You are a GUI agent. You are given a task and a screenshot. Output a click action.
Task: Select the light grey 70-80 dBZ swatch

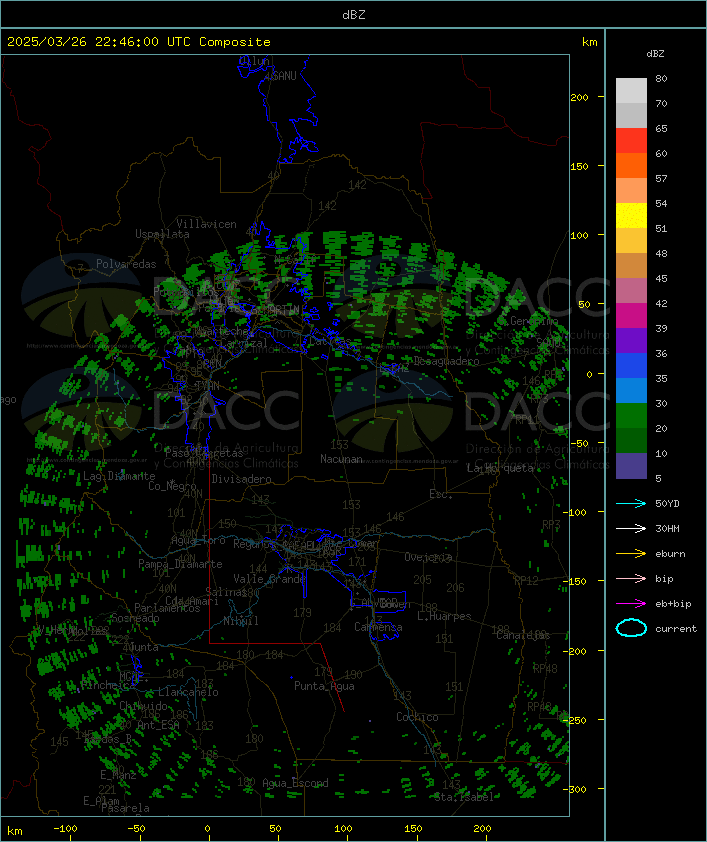point(631,90)
